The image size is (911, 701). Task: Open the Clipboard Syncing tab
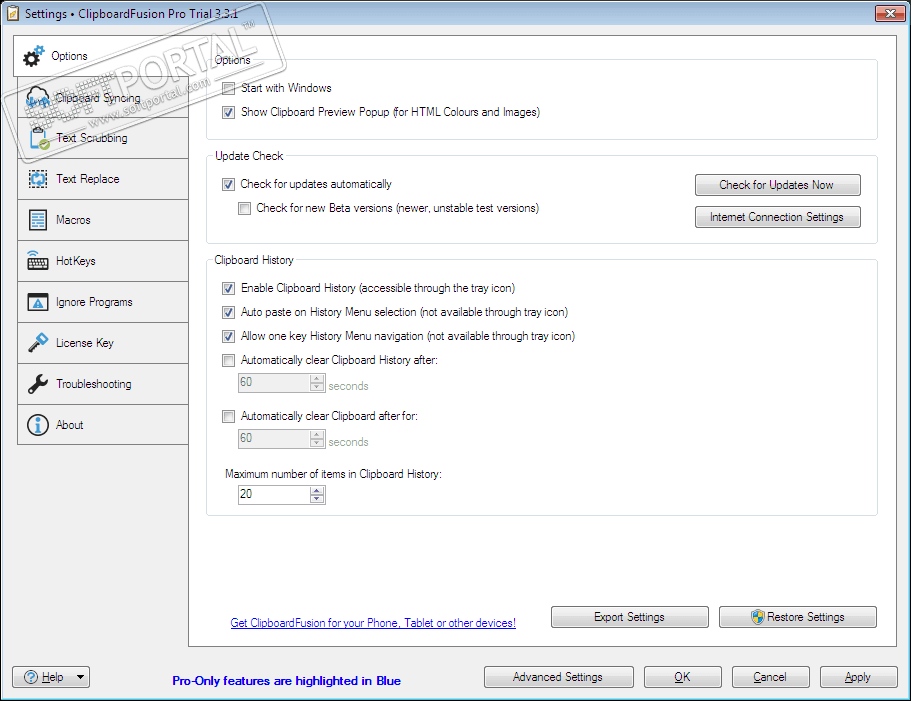pyautogui.click(x=103, y=98)
